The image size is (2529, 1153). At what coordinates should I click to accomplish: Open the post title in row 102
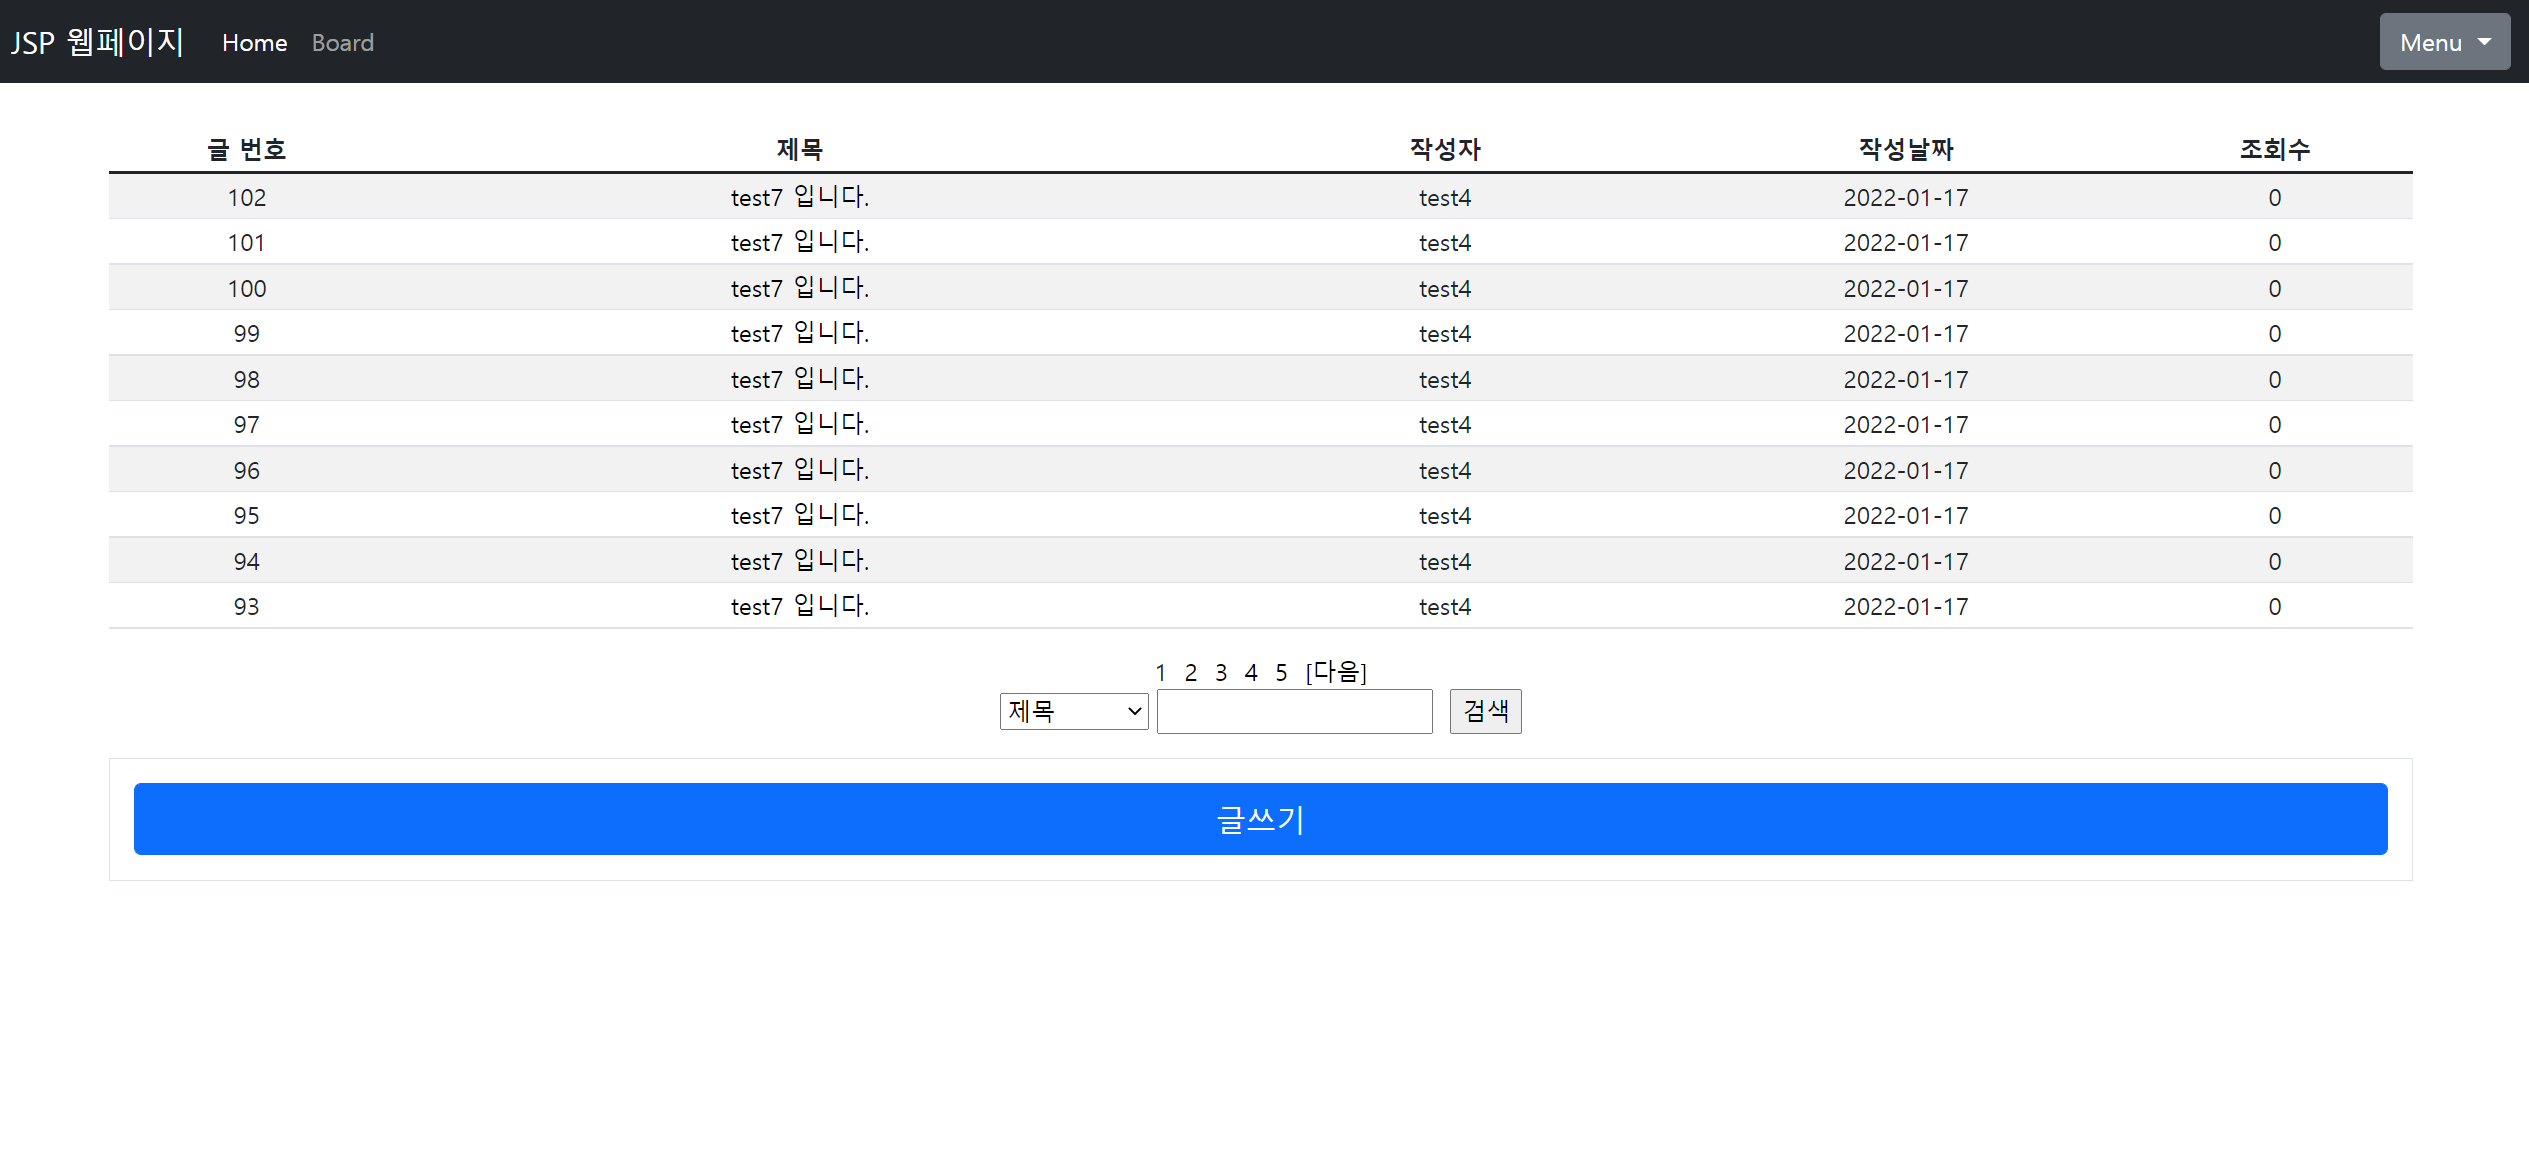pyautogui.click(x=799, y=197)
